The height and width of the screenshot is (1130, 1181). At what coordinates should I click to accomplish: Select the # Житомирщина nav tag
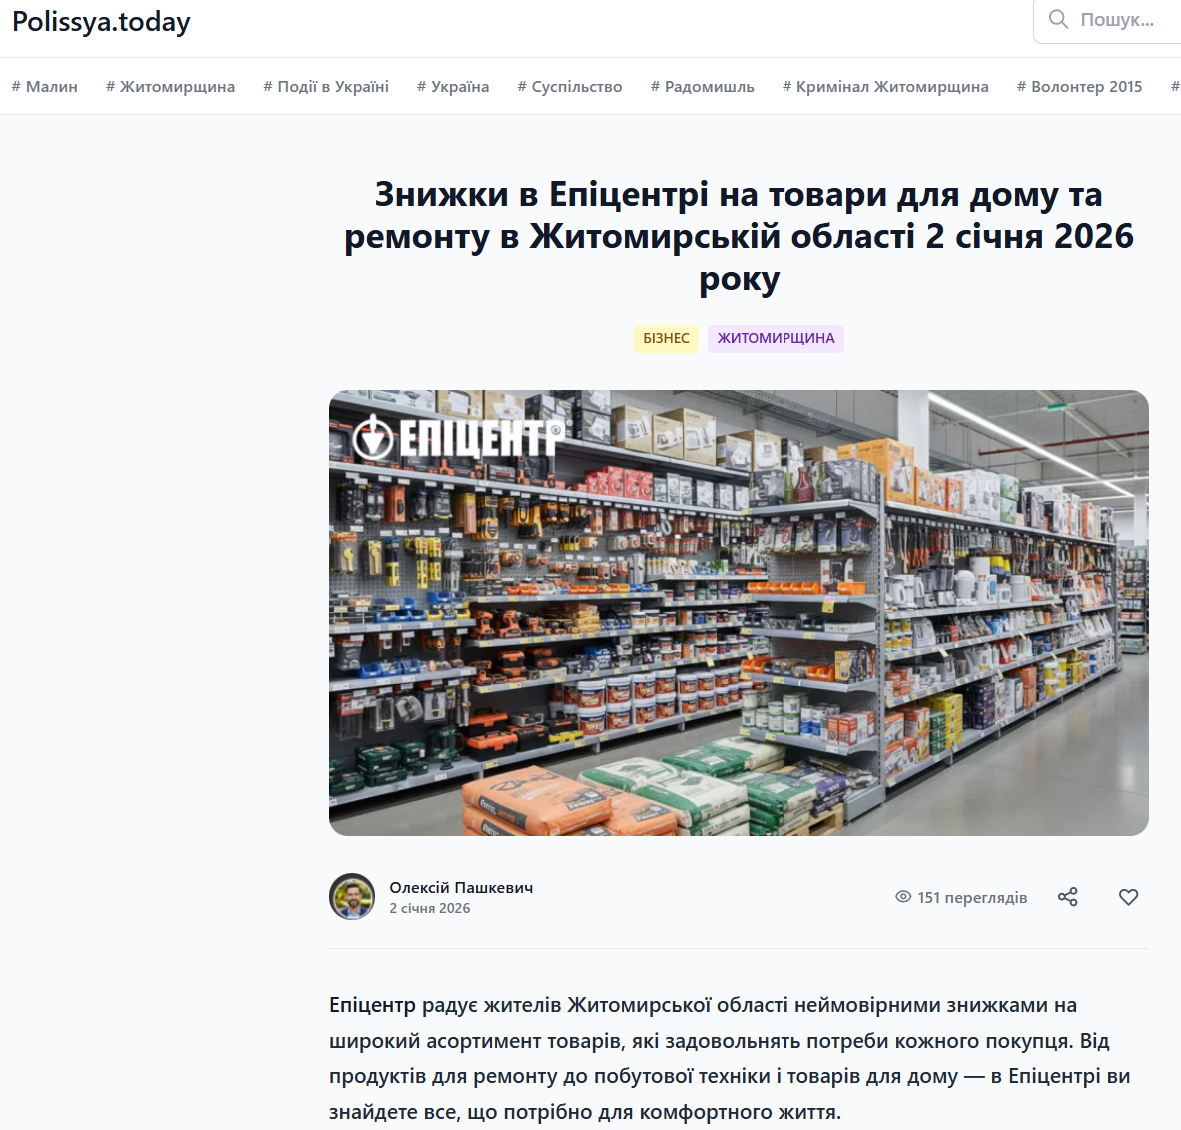pos(170,87)
